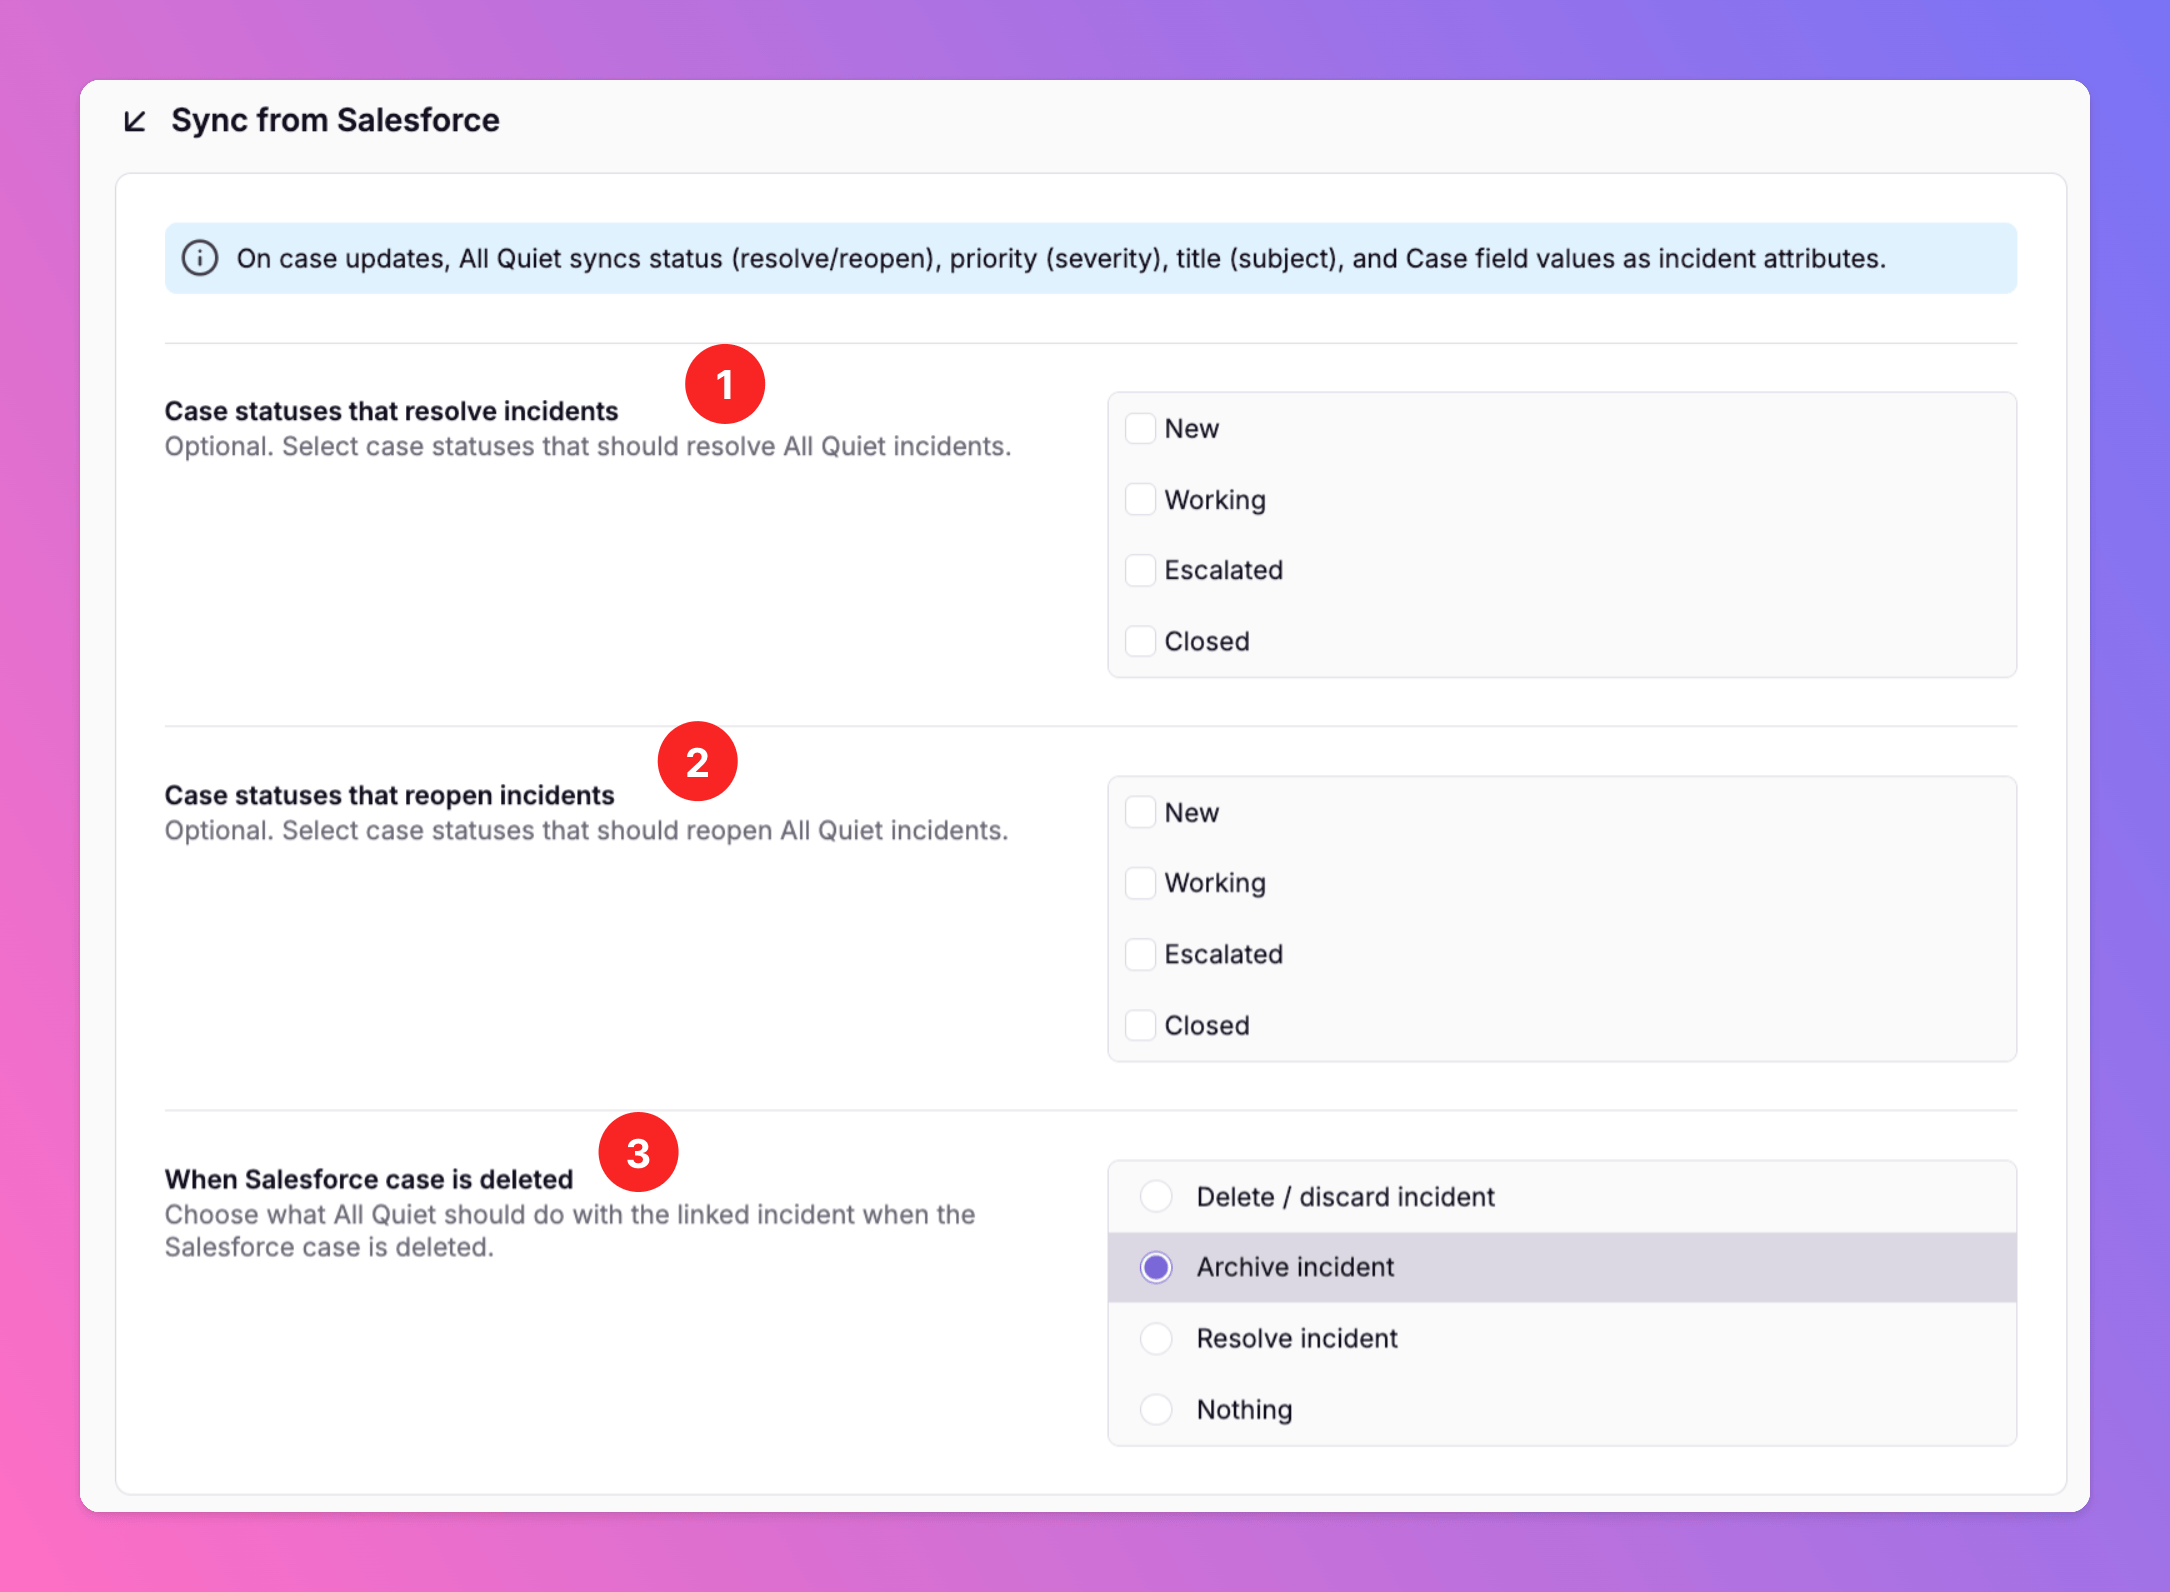2170x1592 pixels.
Task: Click the info icon in the blue banner
Action: (x=200, y=258)
